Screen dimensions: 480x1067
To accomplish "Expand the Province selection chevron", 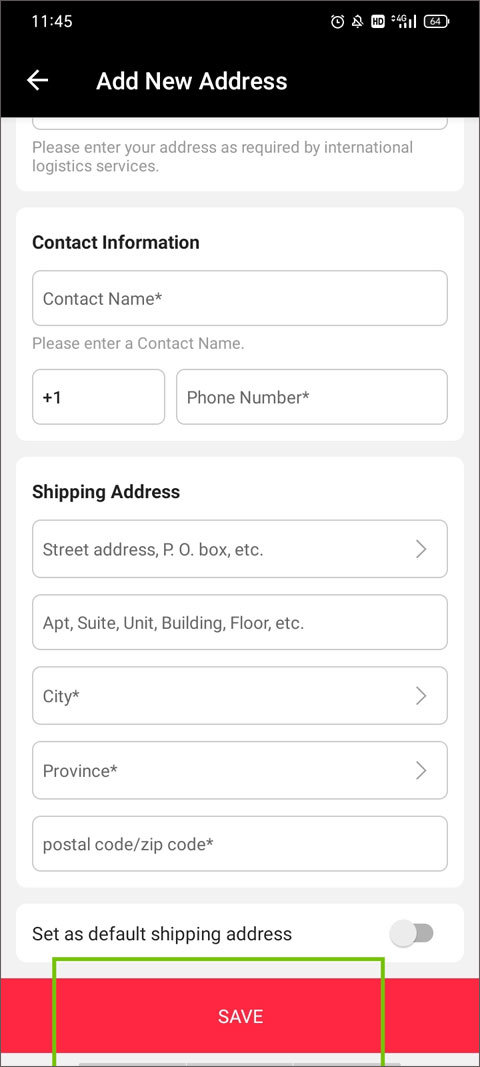I will pyautogui.click(x=421, y=770).
